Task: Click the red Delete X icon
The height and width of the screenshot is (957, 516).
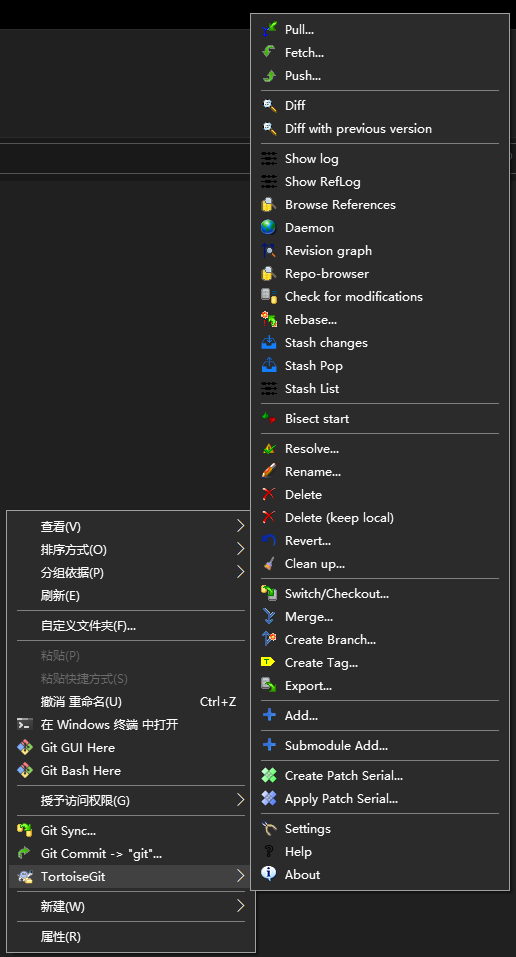Action: pyautogui.click(x=269, y=494)
